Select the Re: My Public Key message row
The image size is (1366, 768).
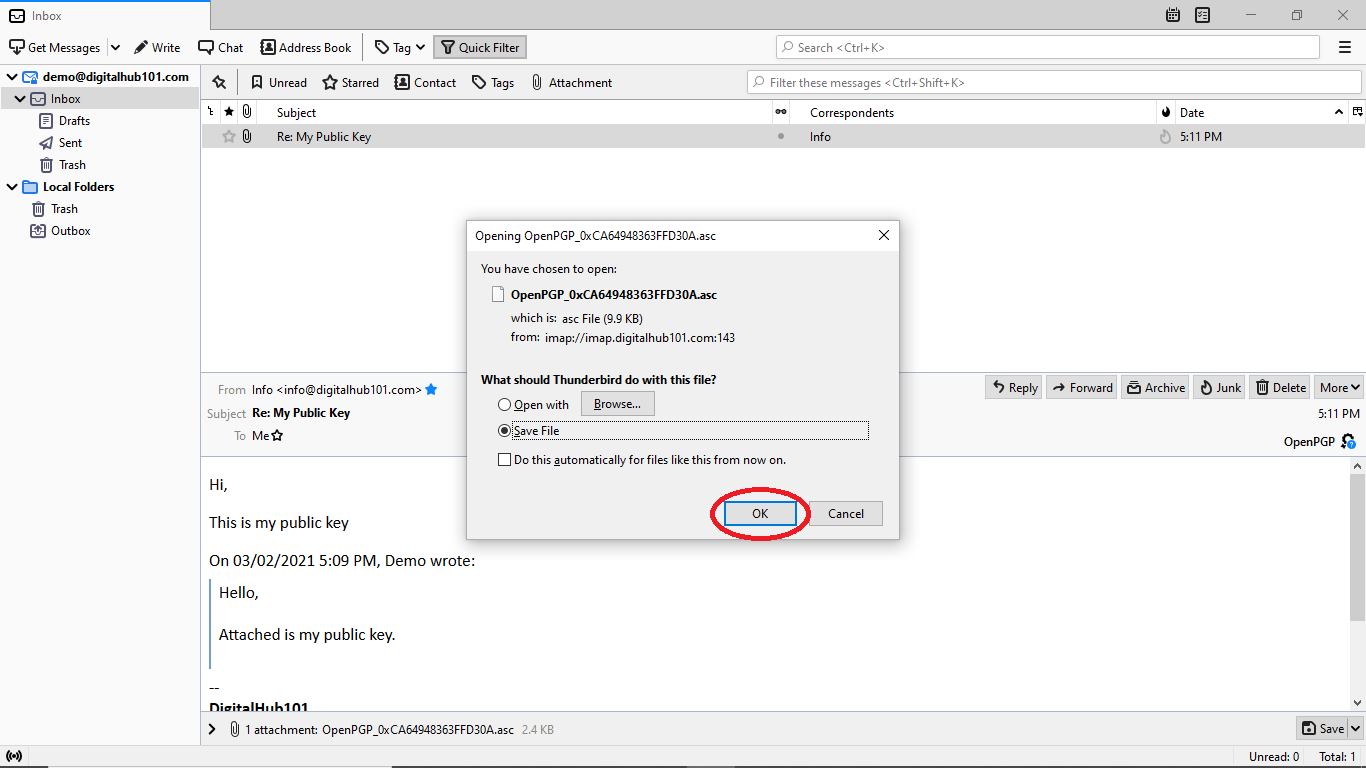pyautogui.click(x=783, y=137)
